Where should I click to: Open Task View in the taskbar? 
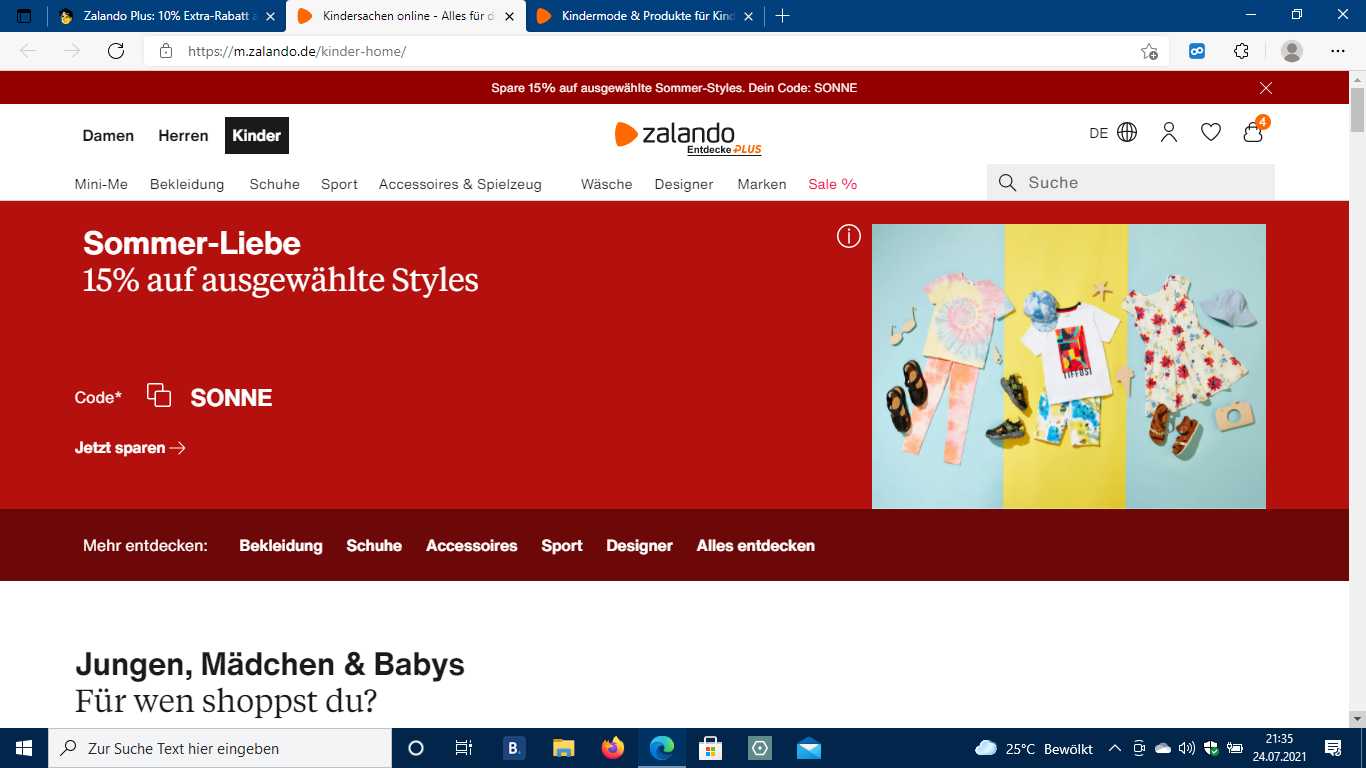point(464,748)
